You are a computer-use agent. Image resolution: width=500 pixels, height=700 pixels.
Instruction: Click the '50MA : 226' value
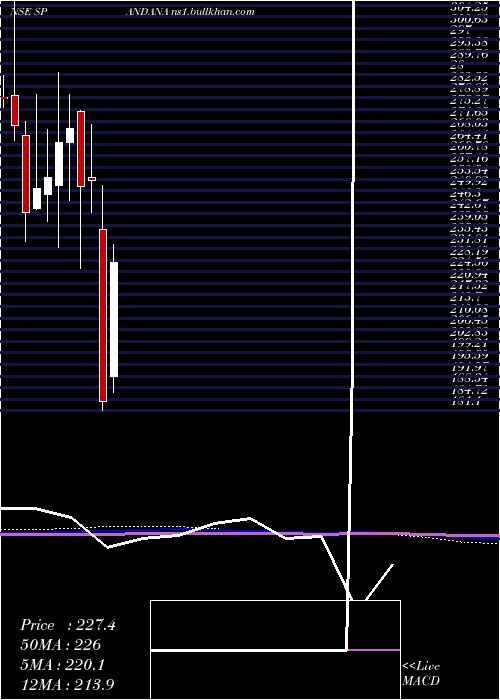point(61,645)
